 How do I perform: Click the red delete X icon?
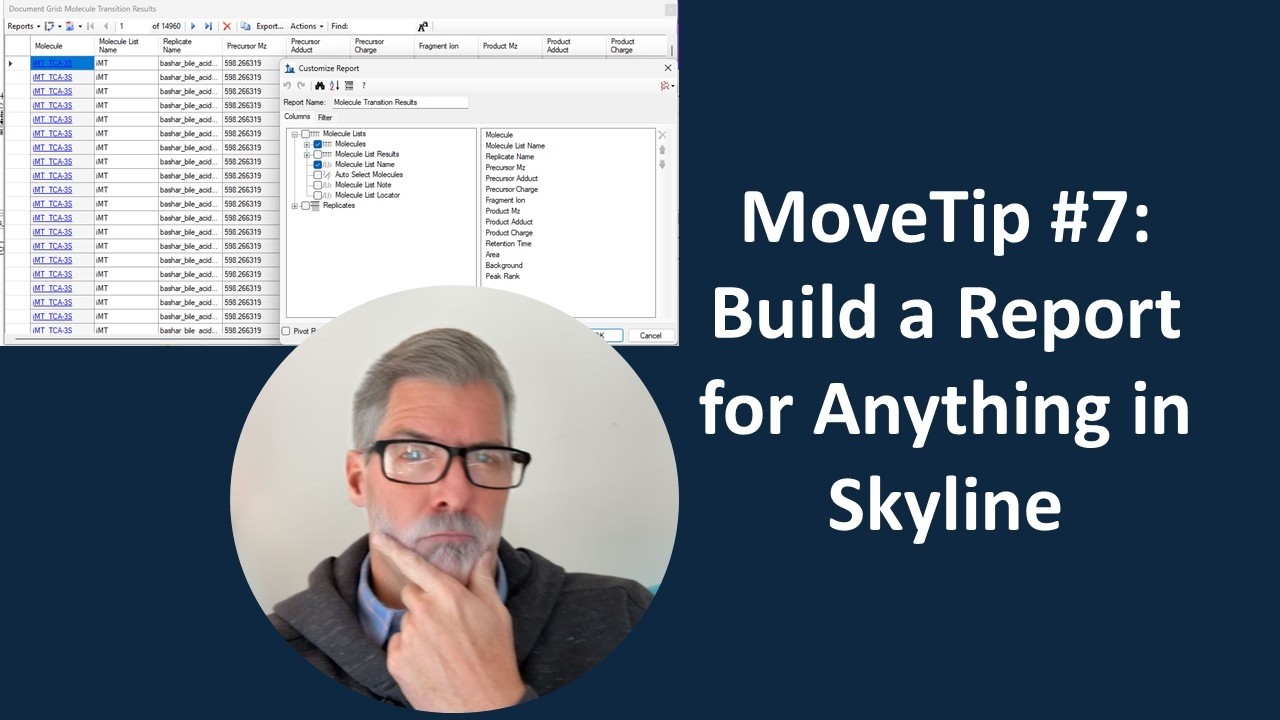click(x=227, y=26)
